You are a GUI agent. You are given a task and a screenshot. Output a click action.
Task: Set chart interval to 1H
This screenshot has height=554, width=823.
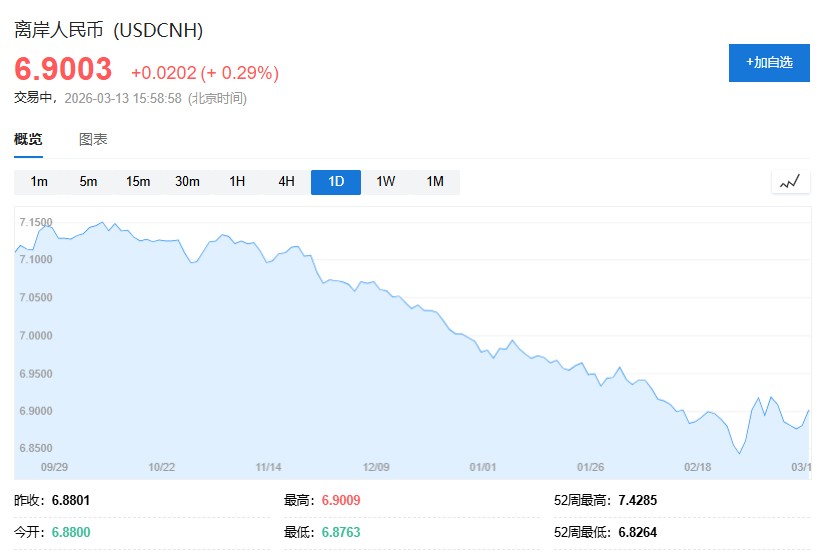tap(237, 182)
